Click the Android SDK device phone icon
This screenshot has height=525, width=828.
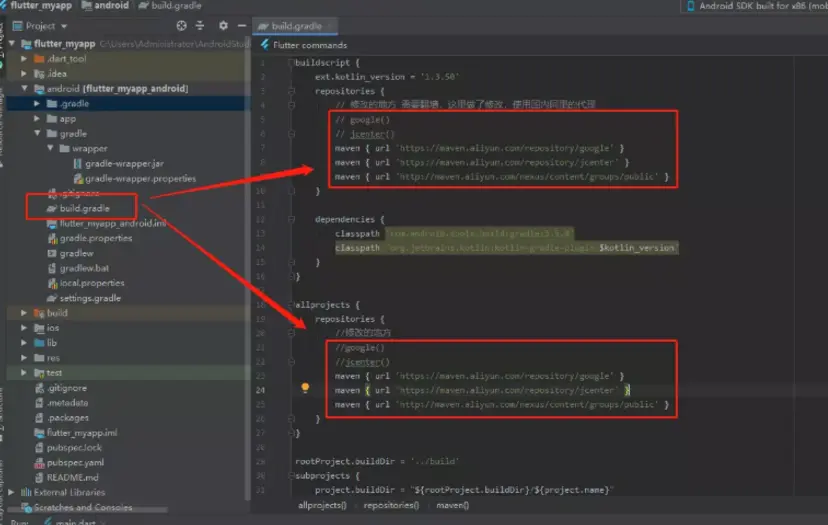point(690,6)
